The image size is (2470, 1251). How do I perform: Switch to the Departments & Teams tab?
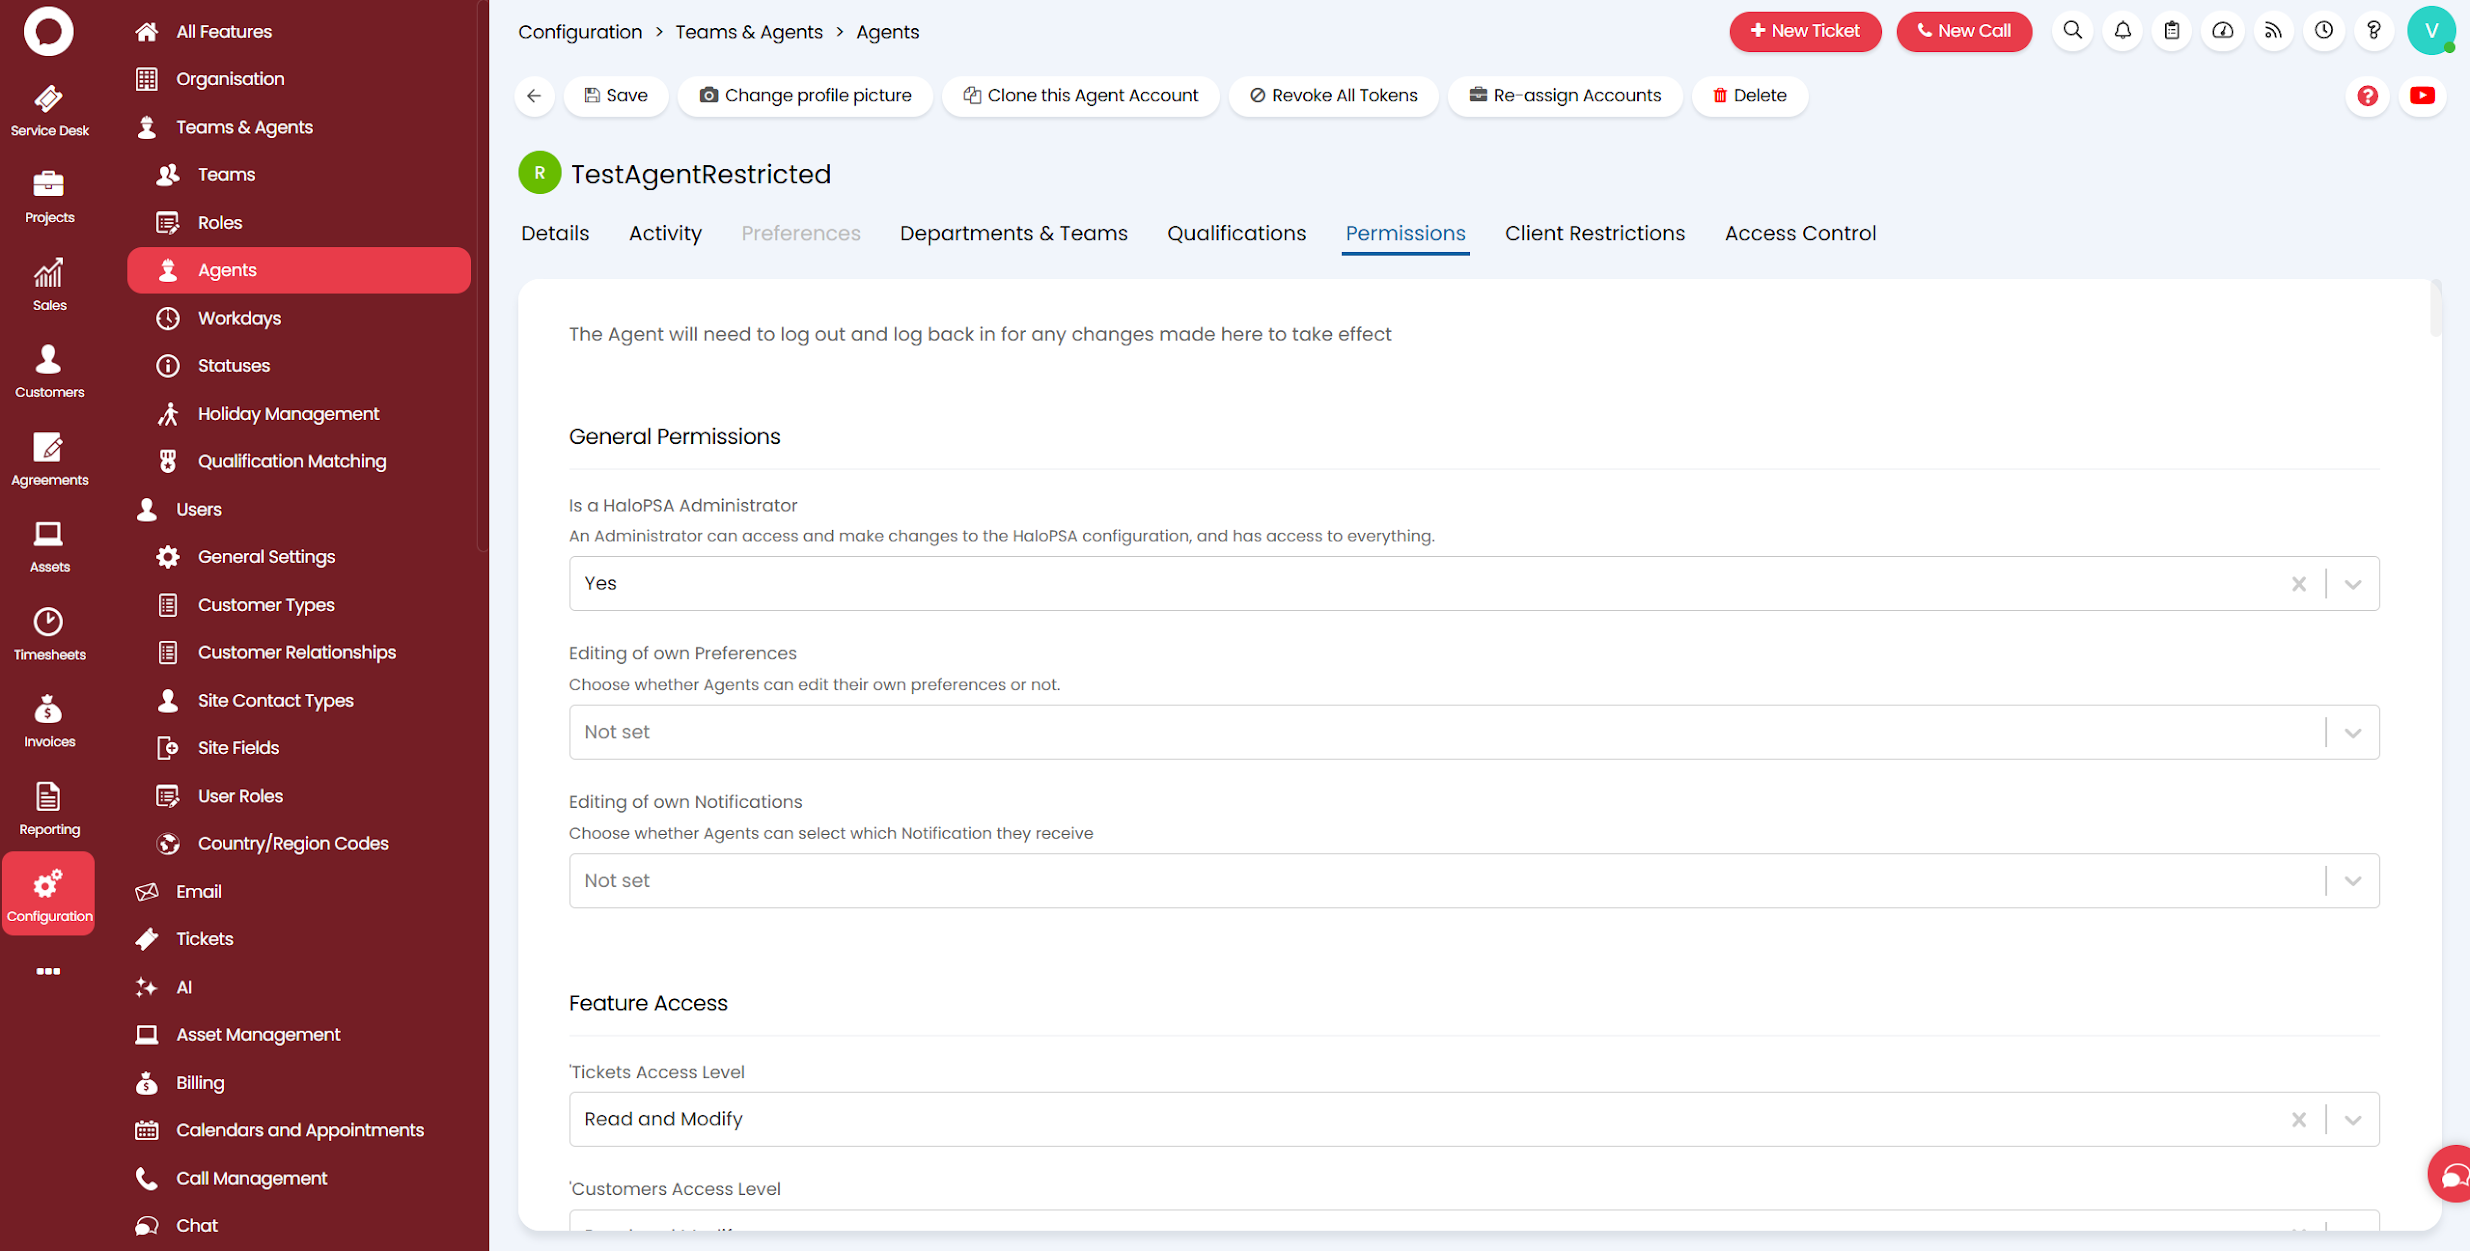coord(1013,233)
